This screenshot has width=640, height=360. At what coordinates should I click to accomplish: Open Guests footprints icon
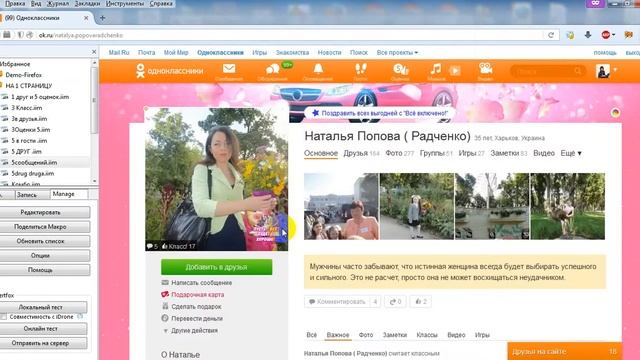pos(360,69)
